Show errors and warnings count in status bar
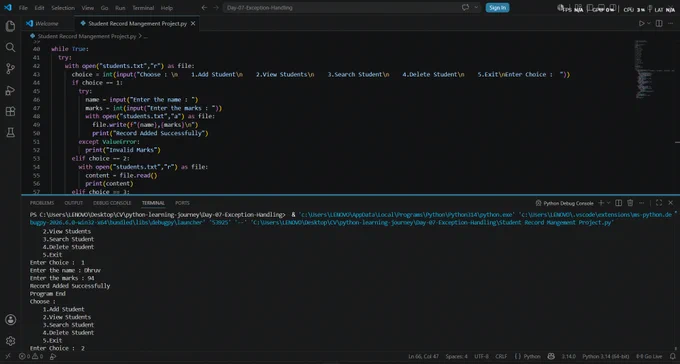This screenshot has height=364, width=680. pos(31,357)
